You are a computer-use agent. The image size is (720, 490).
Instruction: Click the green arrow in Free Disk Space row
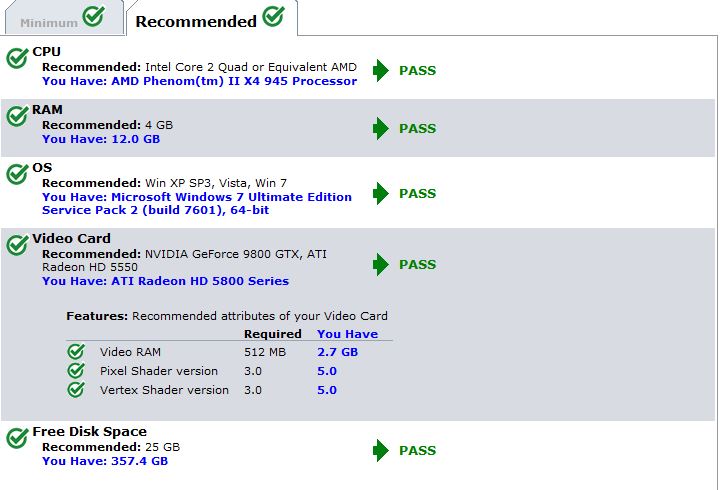pyautogui.click(x=381, y=451)
